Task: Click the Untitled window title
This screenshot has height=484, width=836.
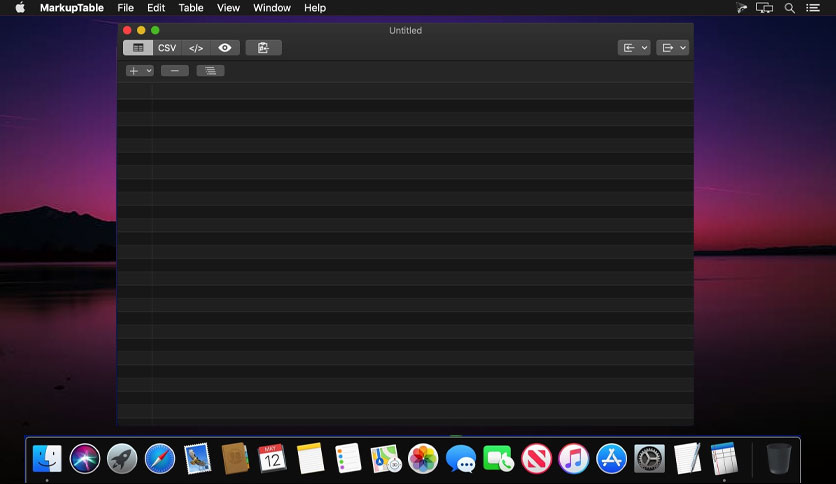Action: coord(405,30)
